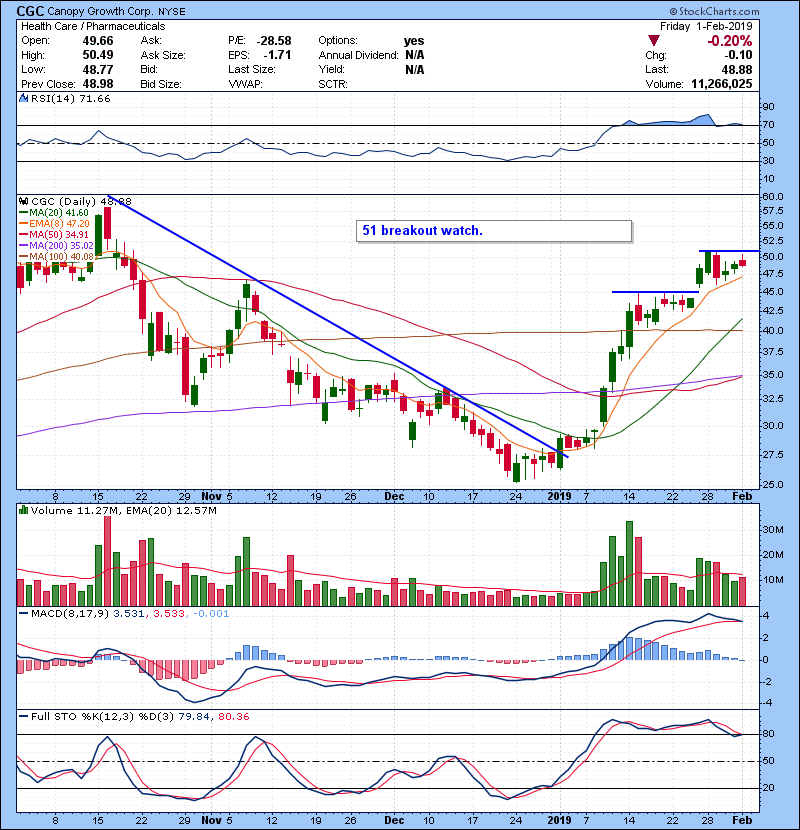Click the Chg value -0.10
Image resolution: width=800 pixels, height=830 pixels.
pyautogui.click(x=738, y=55)
